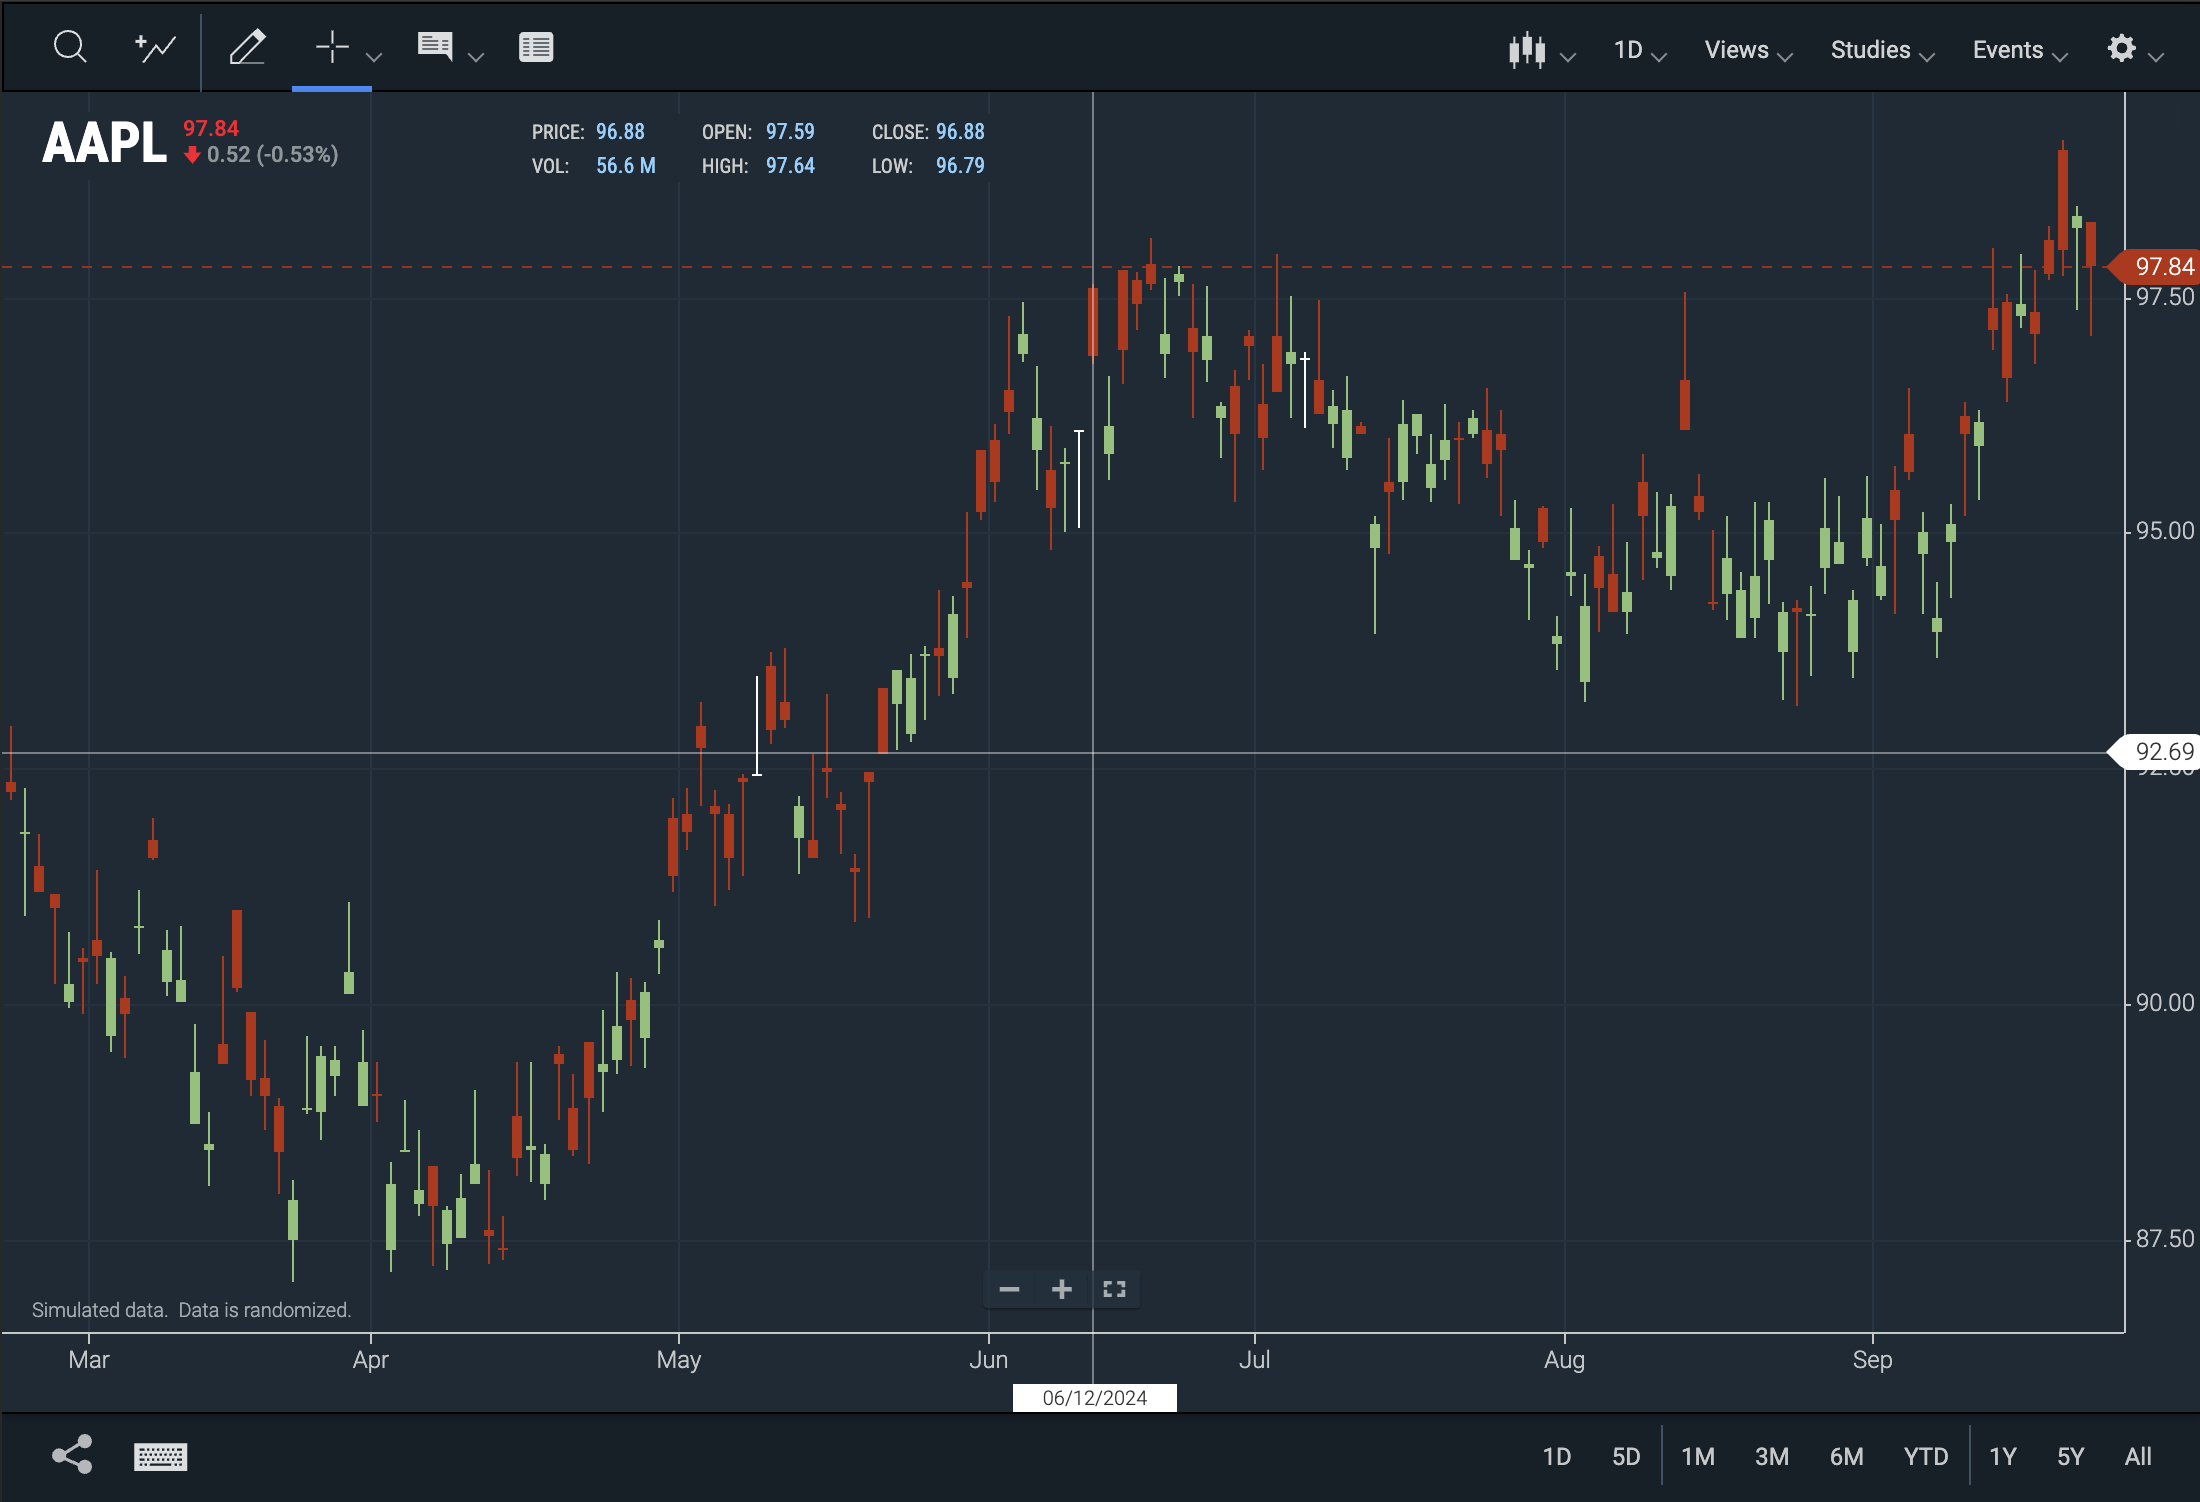Click the Jul label on time axis
This screenshot has width=2200, height=1502.
(1254, 1360)
